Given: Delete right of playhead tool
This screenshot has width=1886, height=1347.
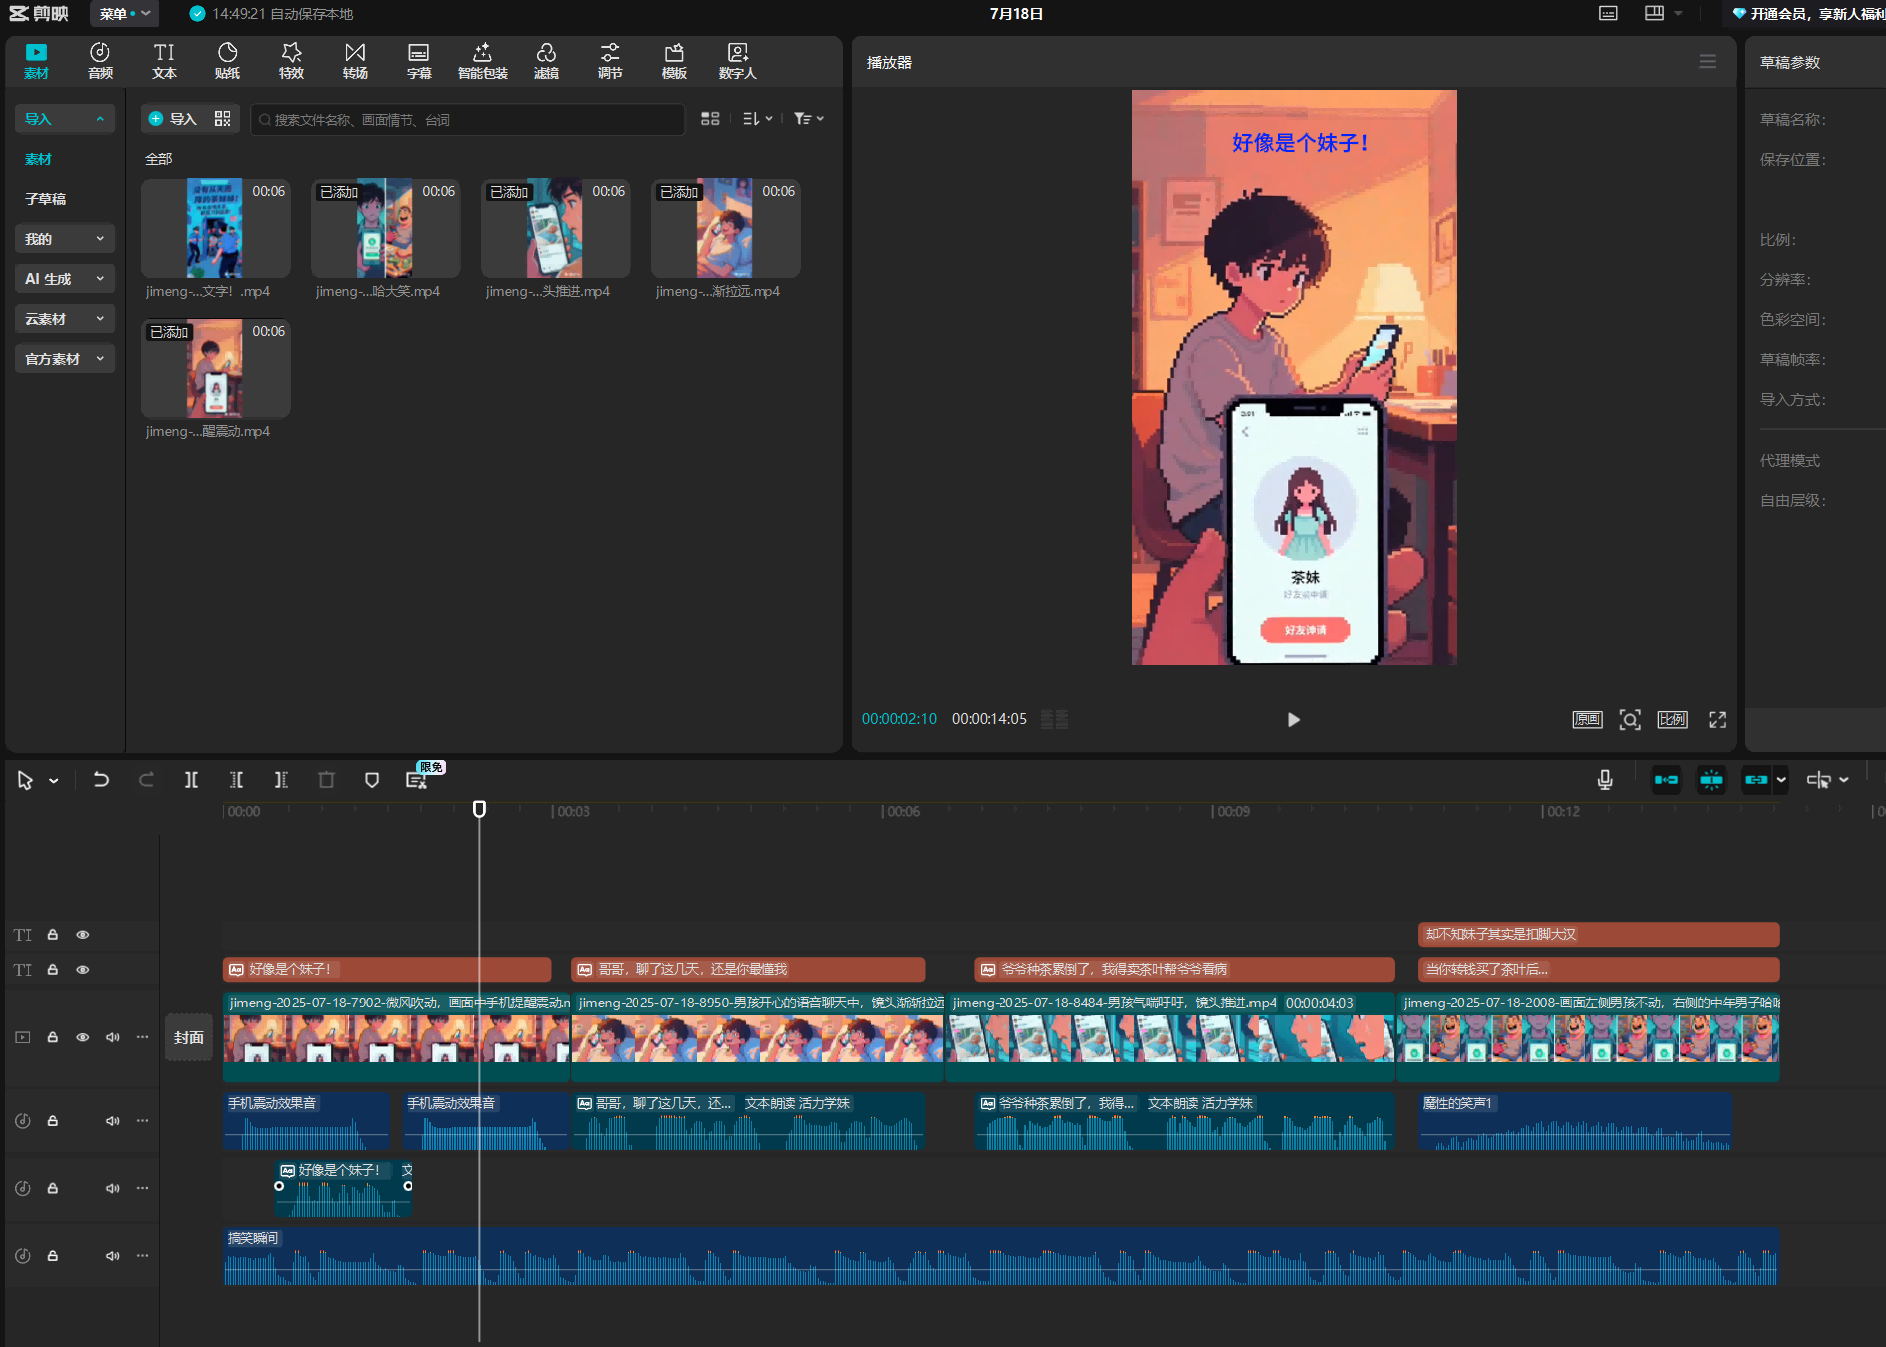Looking at the screenshot, I should tap(281, 780).
